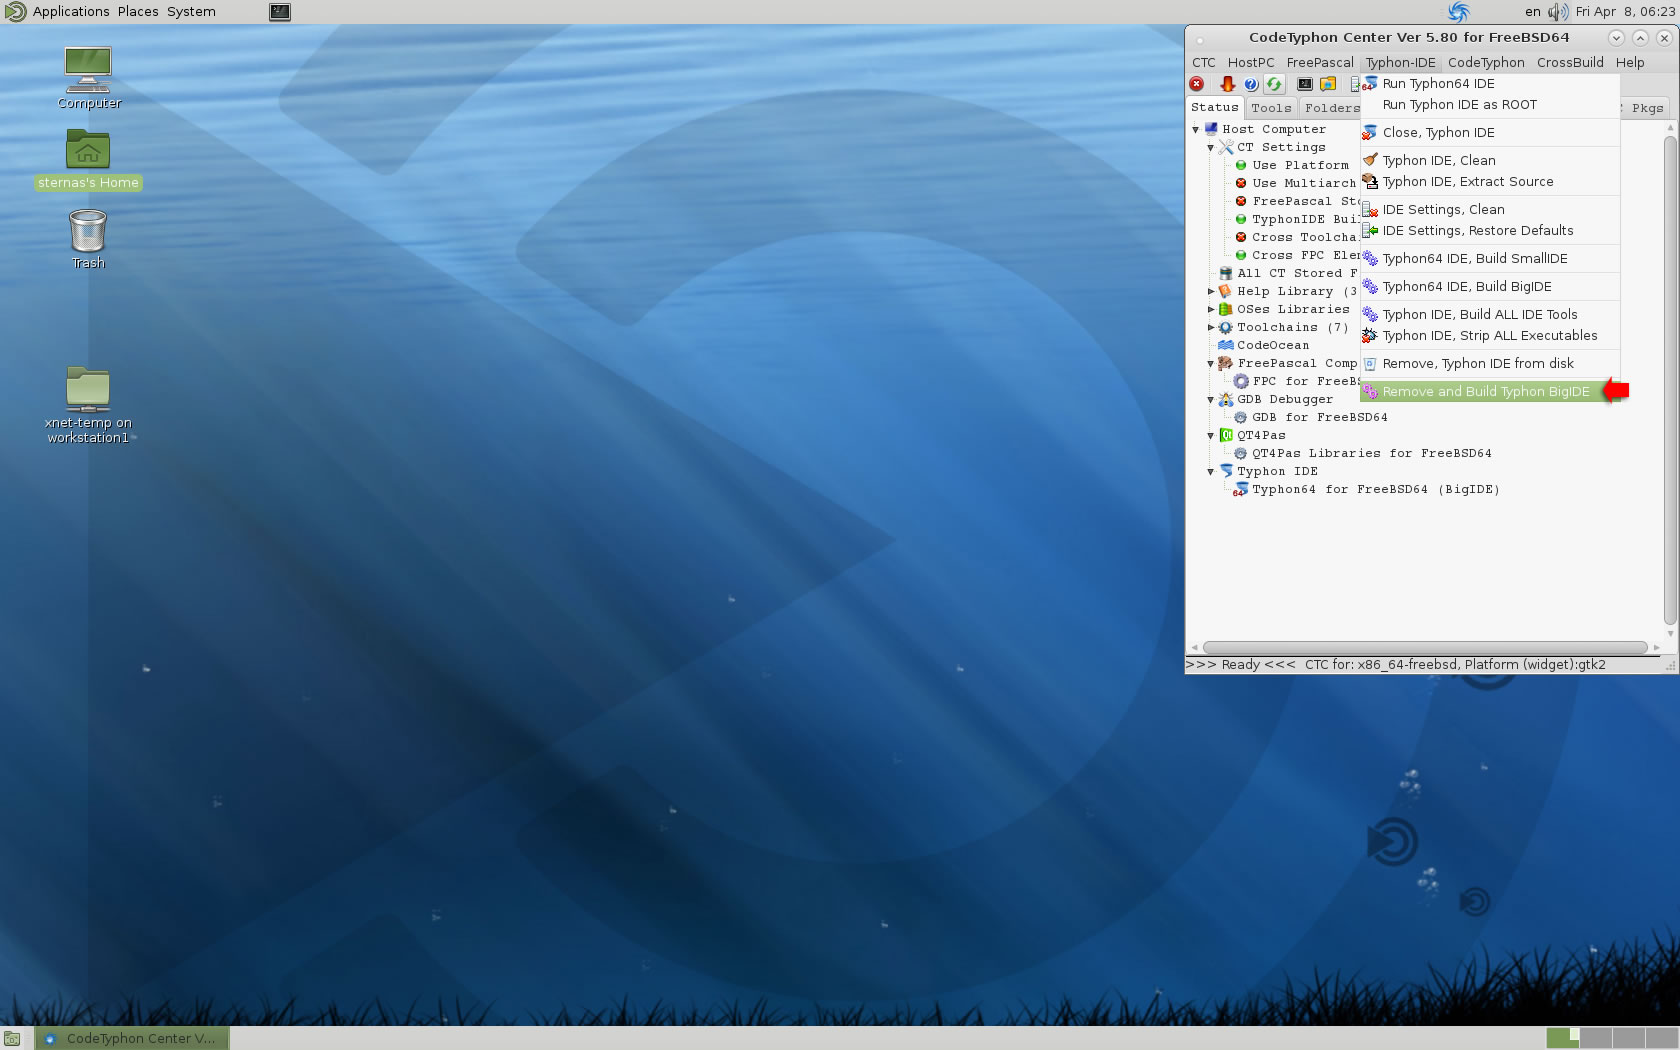Viewport: 1680px width, 1050px height.
Task: Open sternas's Home desktop folder
Action: [88, 159]
